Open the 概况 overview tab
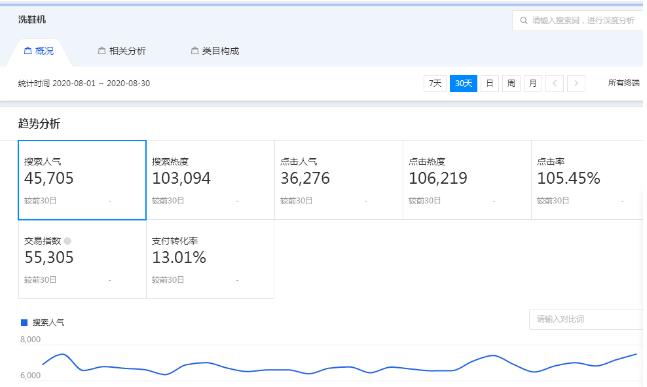Screen dimensions: 647x387 [x=39, y=51]
